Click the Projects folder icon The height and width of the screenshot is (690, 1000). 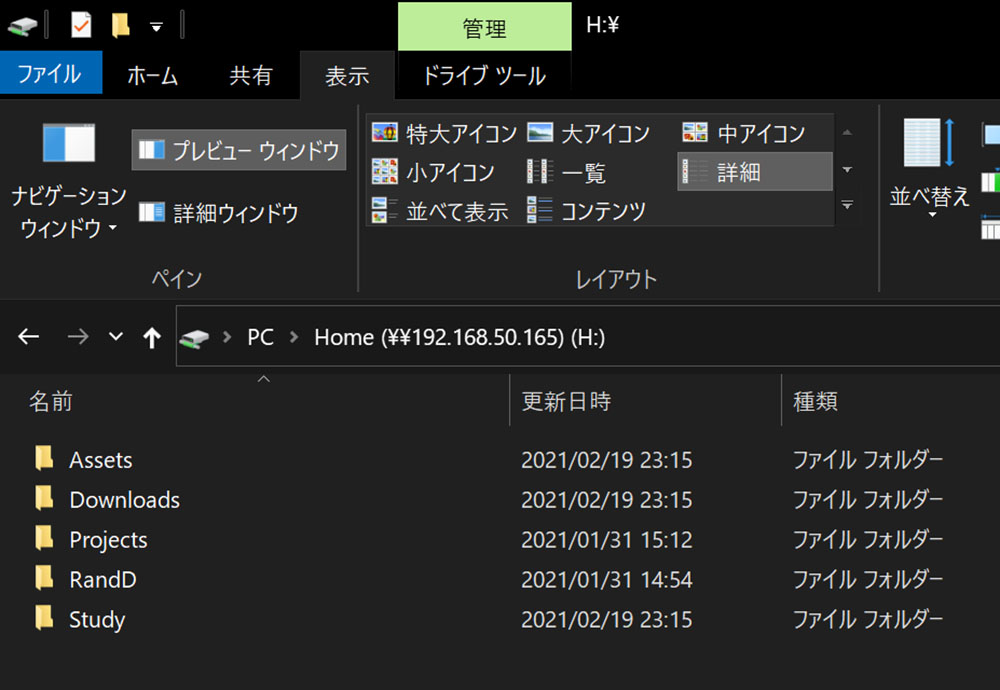click(x=44, y=538)
